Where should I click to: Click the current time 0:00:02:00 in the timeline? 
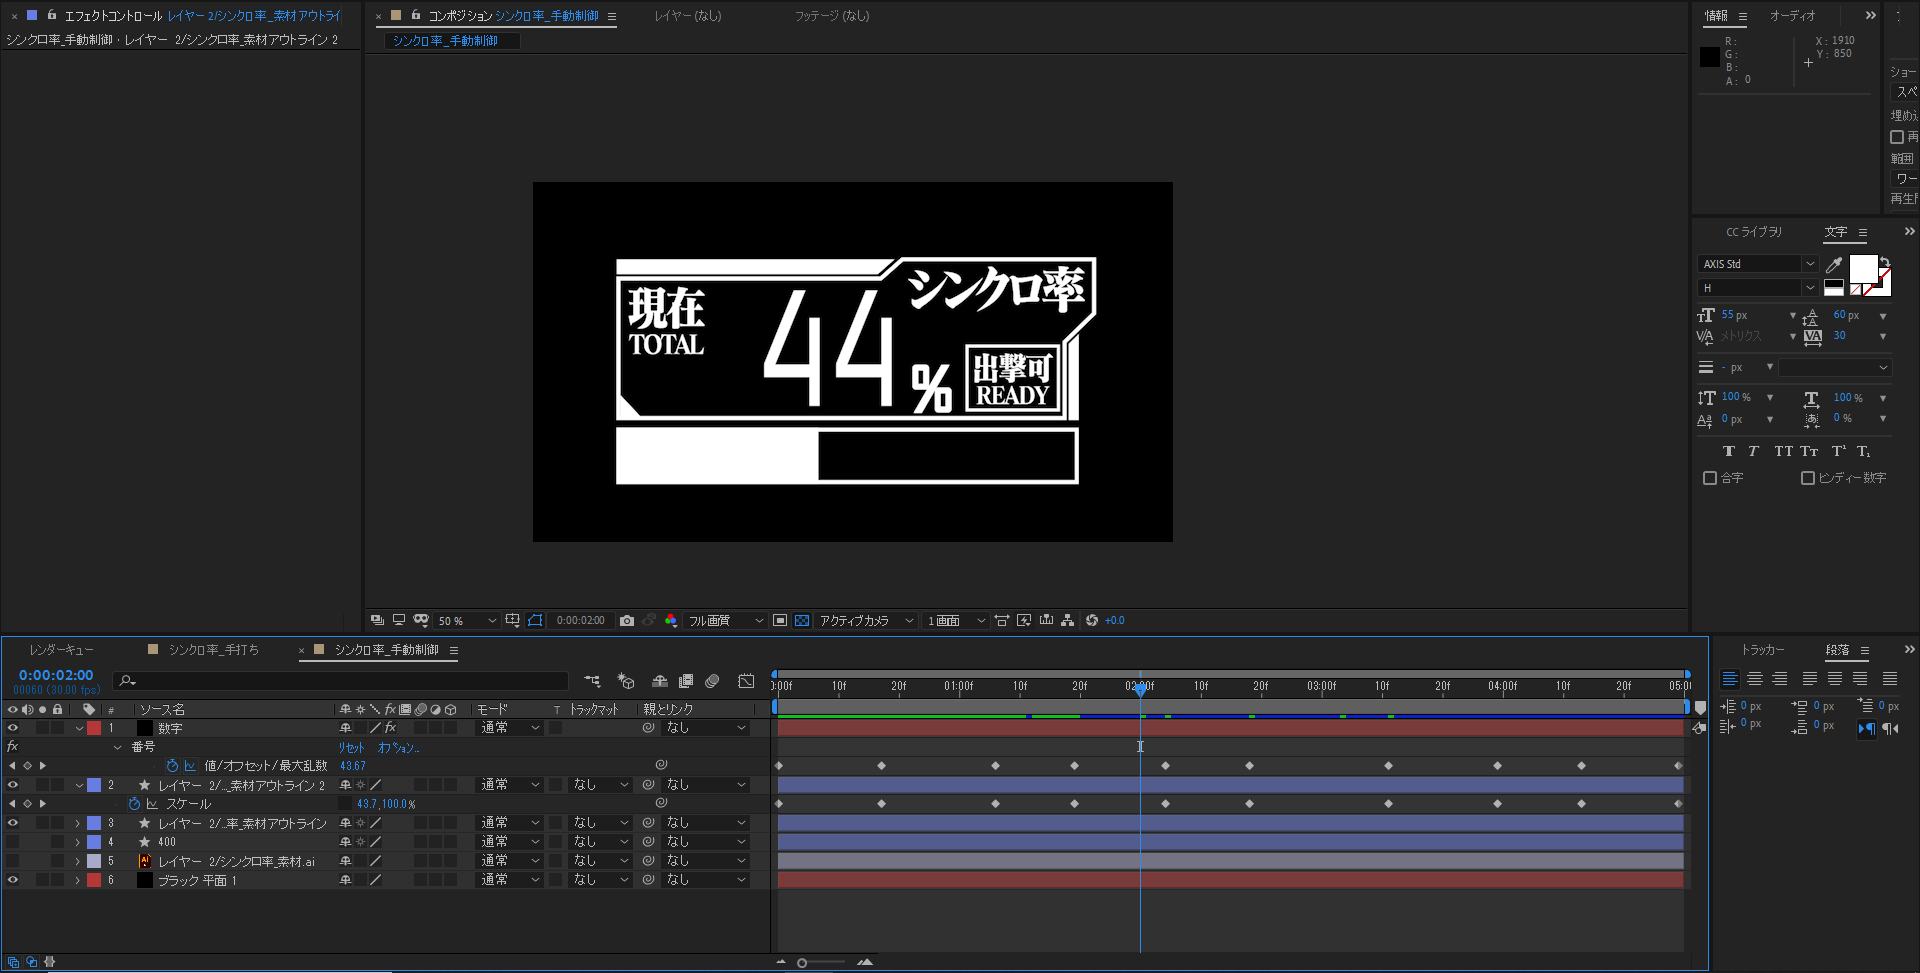(56, 675)
